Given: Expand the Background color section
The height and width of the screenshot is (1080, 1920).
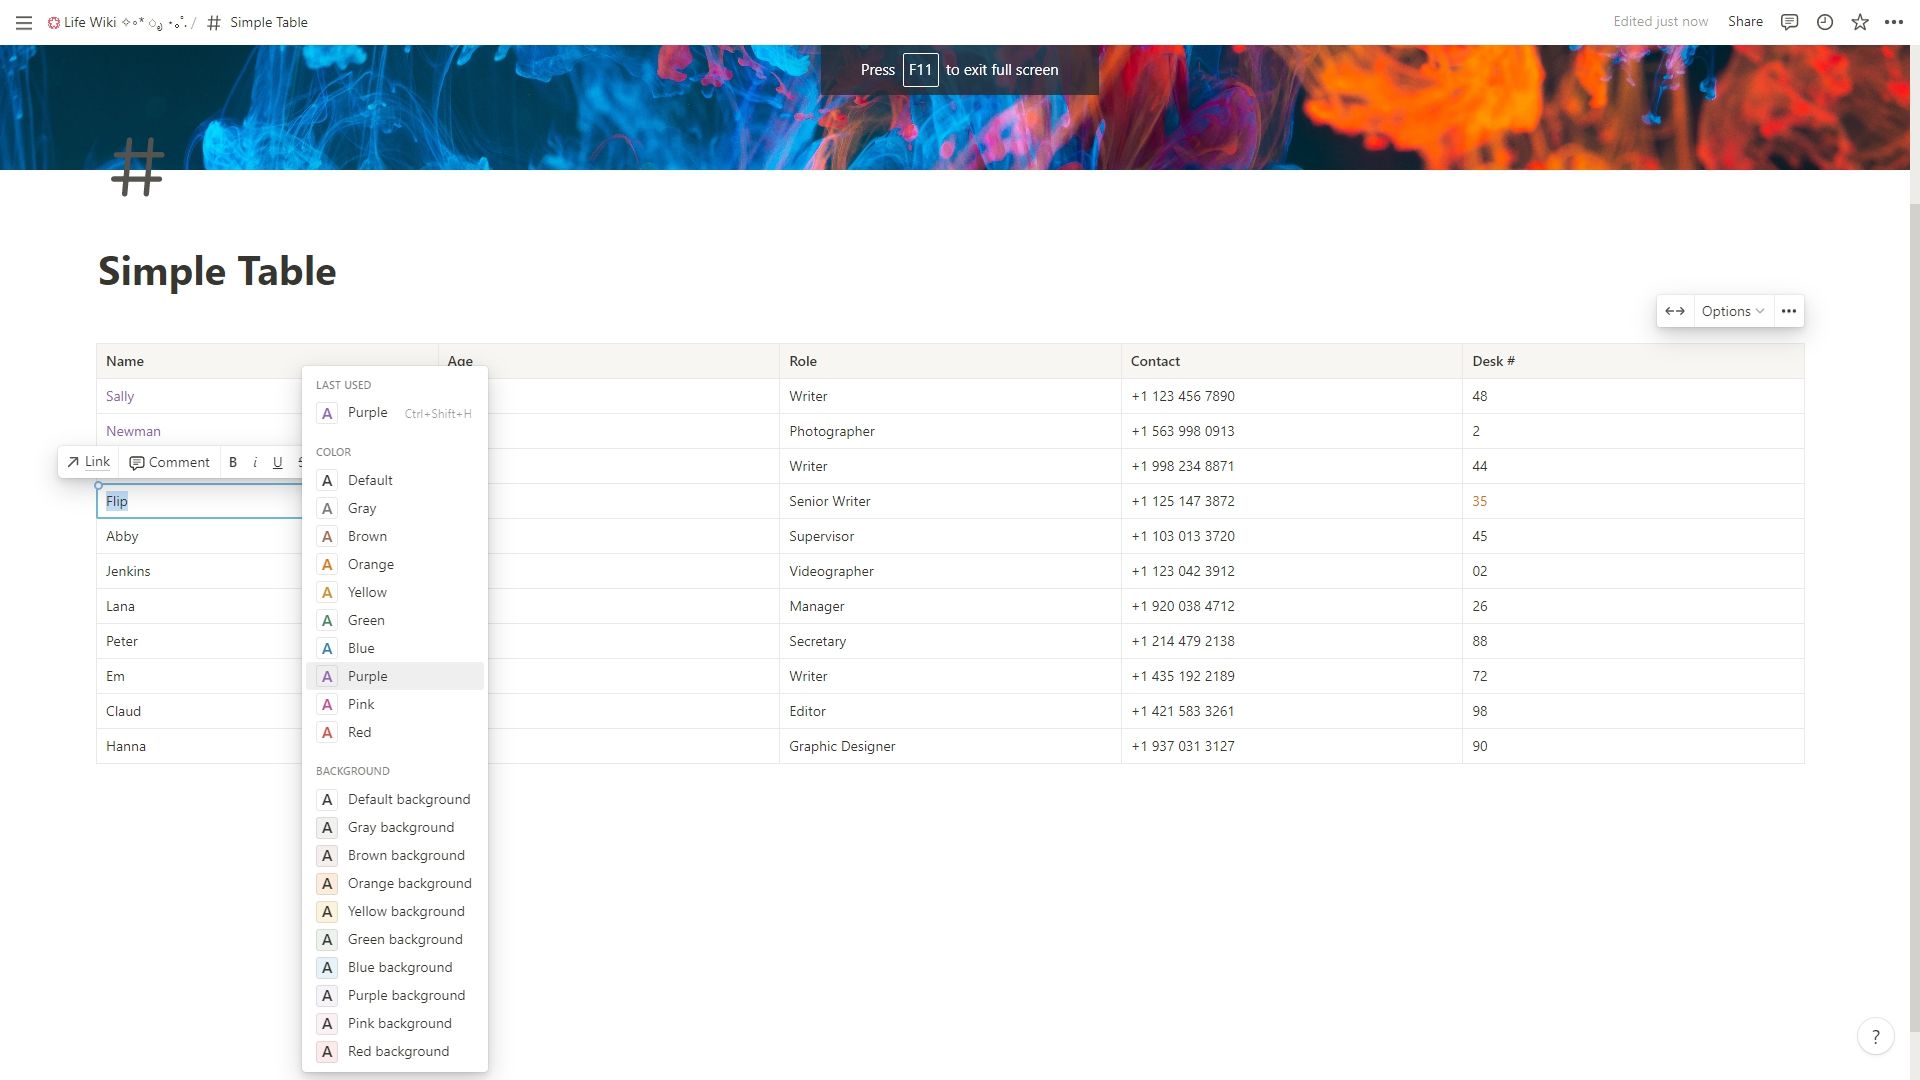Looking at the screenshot, I should [352, 770].
